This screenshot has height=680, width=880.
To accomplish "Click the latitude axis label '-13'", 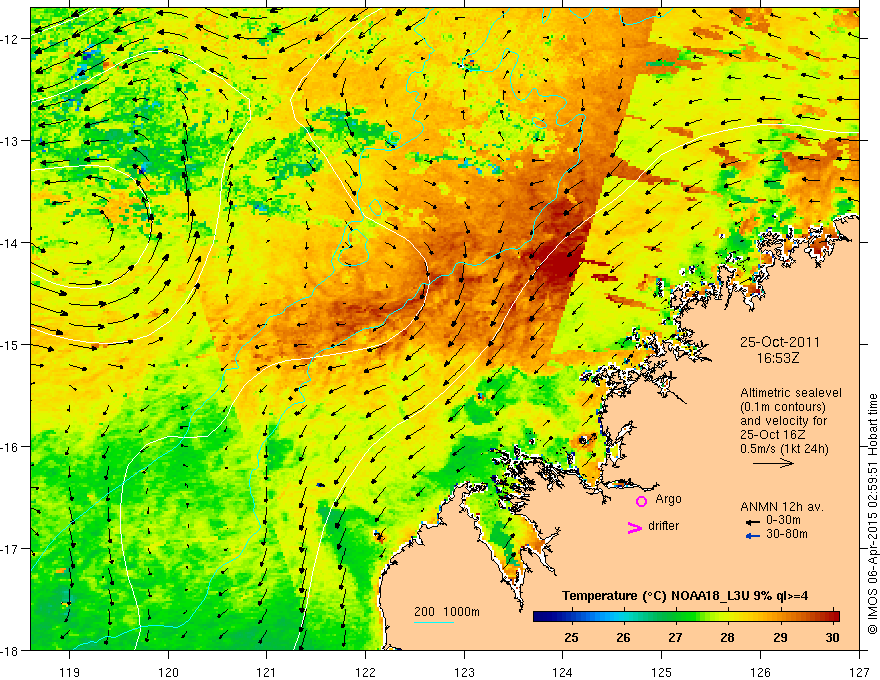I will click(x=11, y=141).
